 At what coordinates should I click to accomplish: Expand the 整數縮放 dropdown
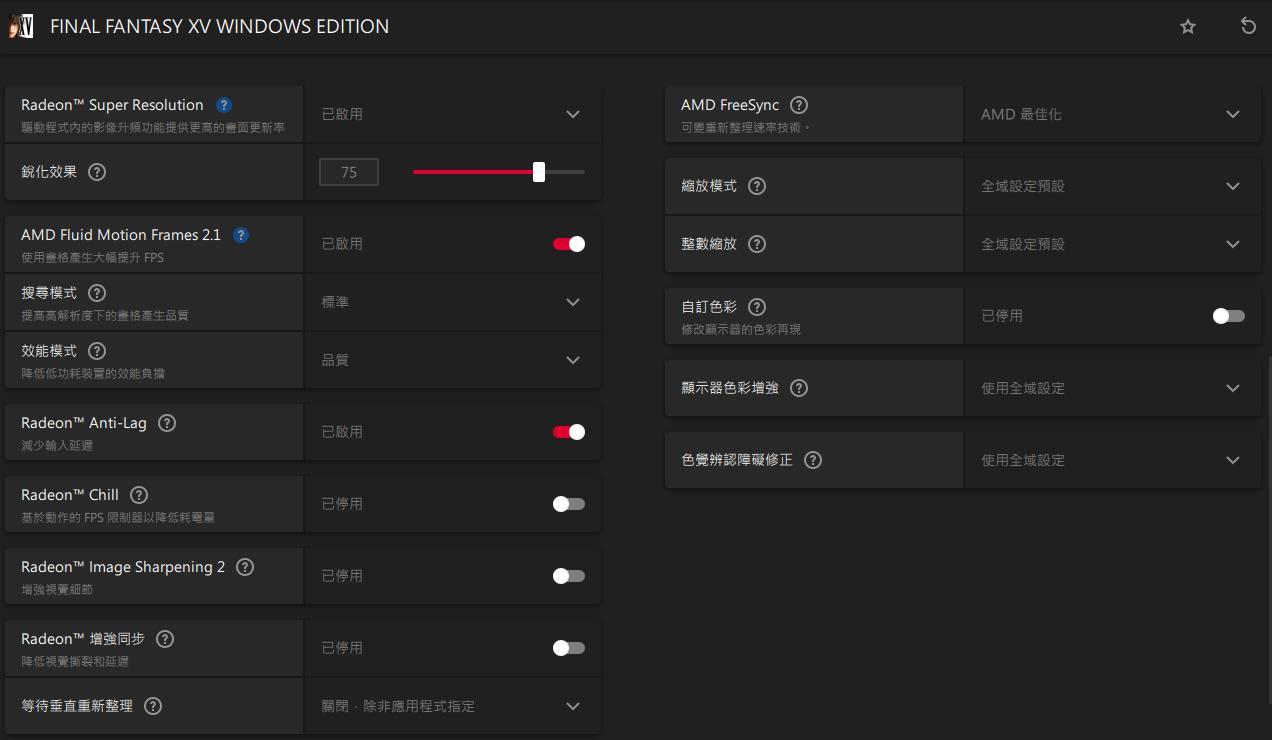(1113, 244)
